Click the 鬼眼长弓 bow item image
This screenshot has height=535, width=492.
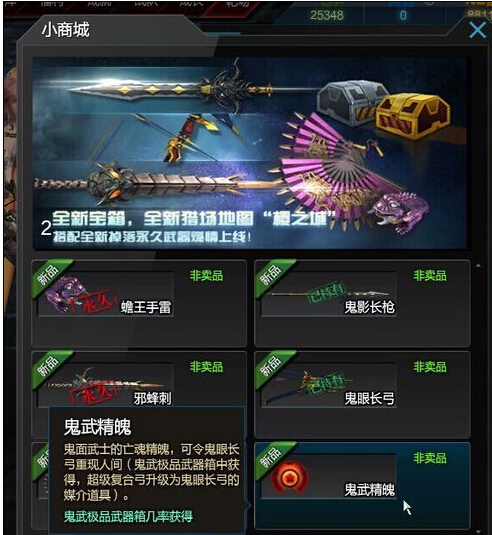pyautogui.click(x=312, y=385)
